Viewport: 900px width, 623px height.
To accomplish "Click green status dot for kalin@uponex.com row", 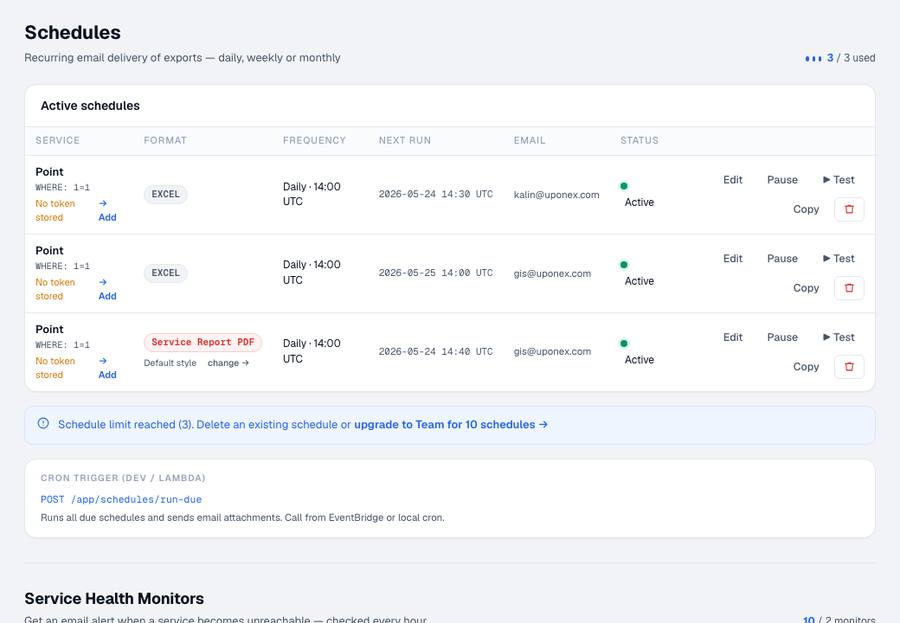I will (624, 186).
